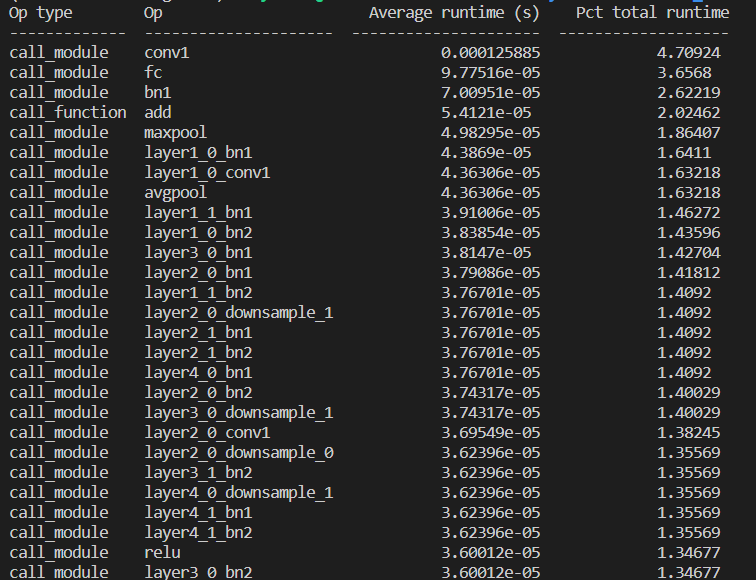Click the 1.43596 percent value
Screen dimensions: 756x580
pos(688,232)
